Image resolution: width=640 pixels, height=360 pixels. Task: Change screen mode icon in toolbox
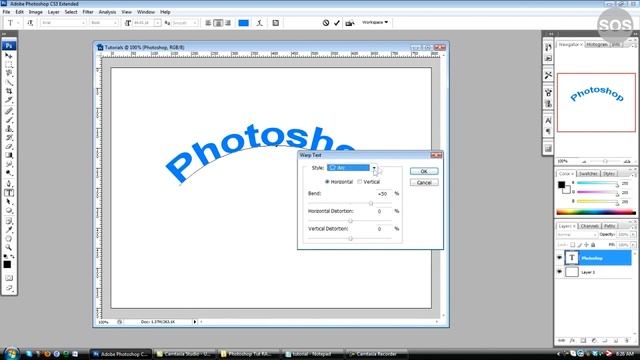9,288
